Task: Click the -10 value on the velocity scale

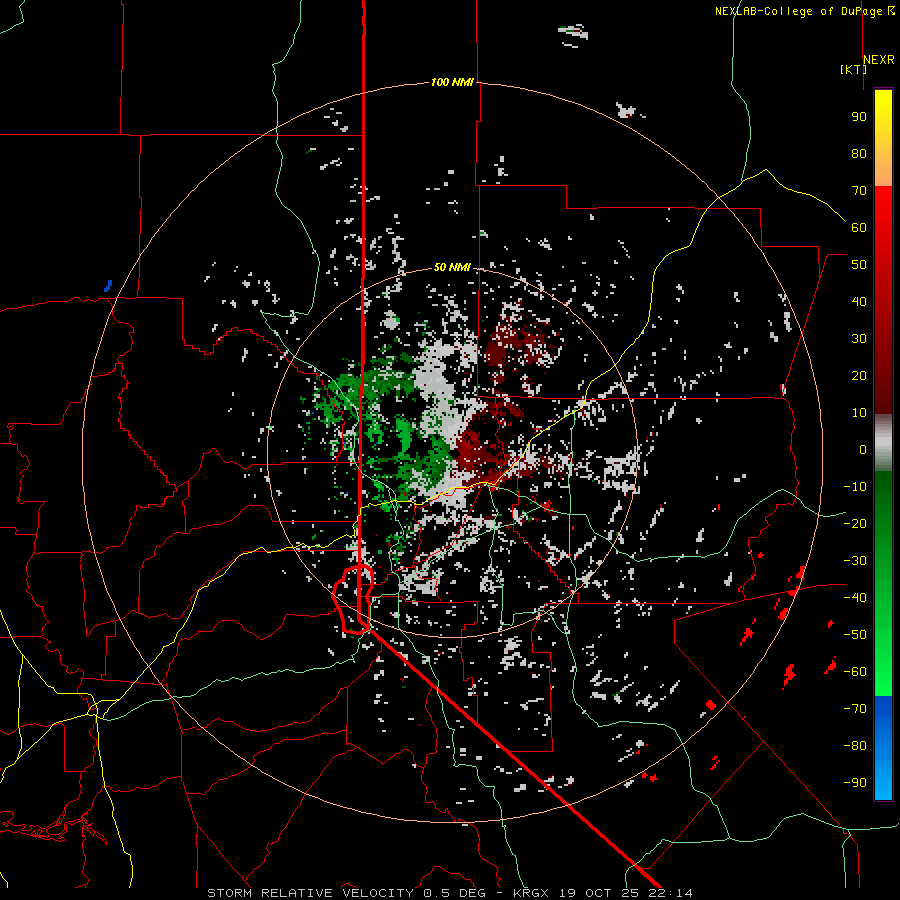Action: 855,487
